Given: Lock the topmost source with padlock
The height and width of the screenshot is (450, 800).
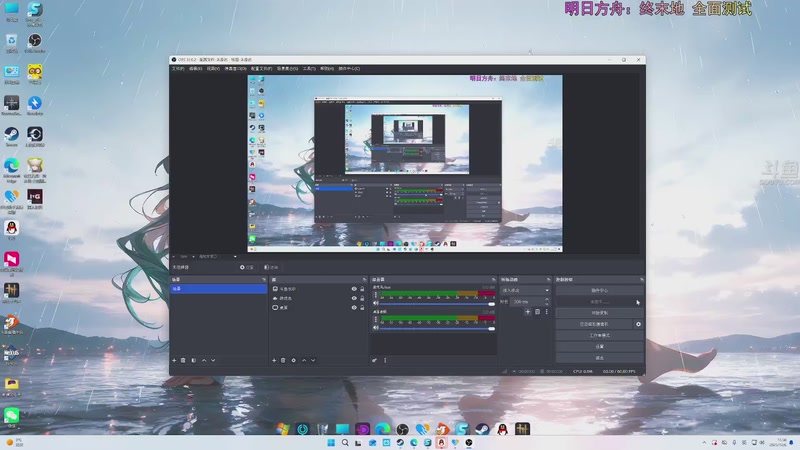Looking at the screenshot, I should pos(362,289).
